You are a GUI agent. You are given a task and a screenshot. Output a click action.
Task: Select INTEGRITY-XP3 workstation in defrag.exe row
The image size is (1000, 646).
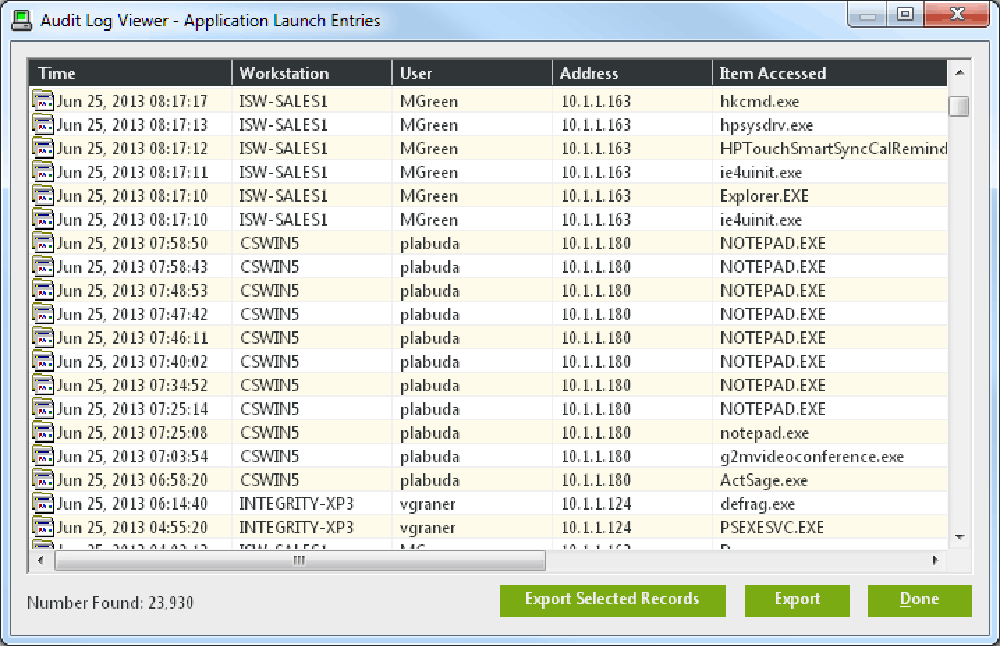[297, 504]
